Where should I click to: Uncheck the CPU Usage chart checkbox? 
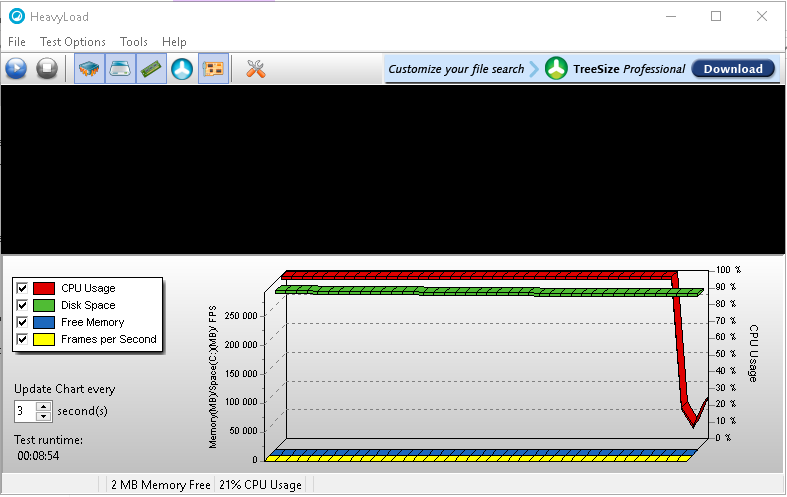[x=22, y=289]
